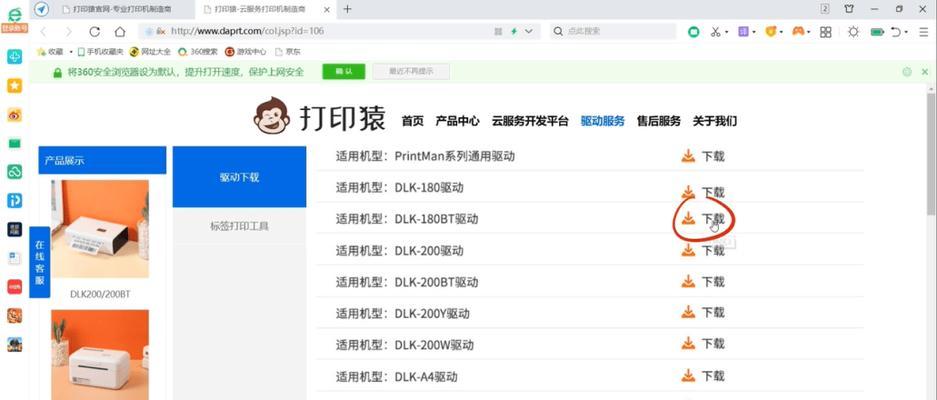Open the new tab with plus button

pyautogui.click(x=347, y=9)
